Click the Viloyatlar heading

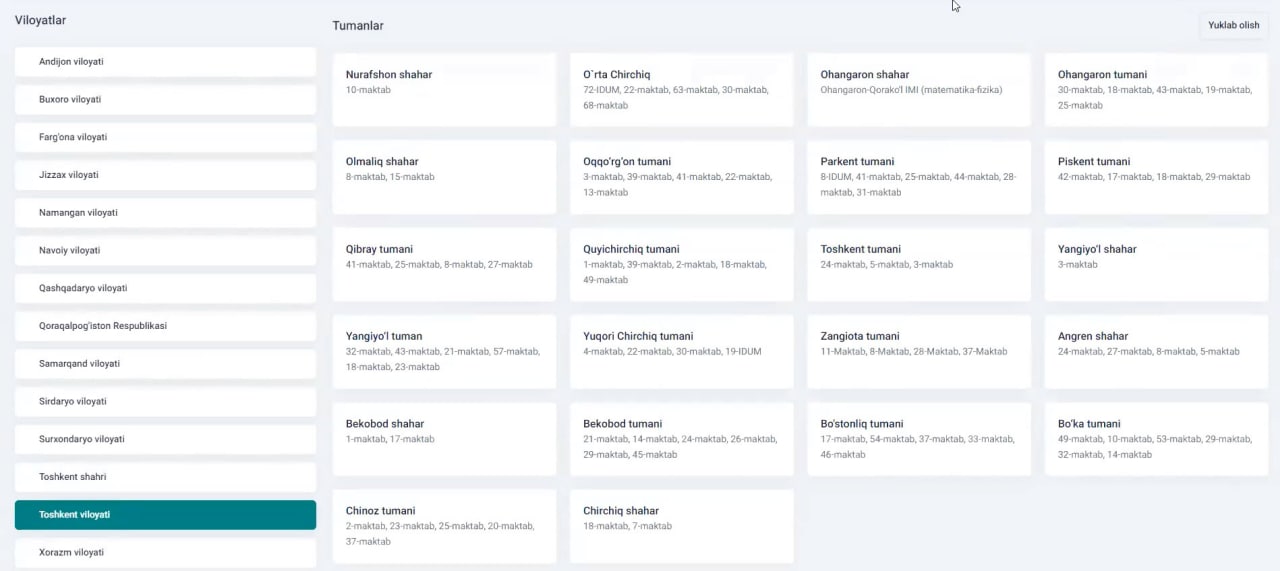(x=41, y=20)
